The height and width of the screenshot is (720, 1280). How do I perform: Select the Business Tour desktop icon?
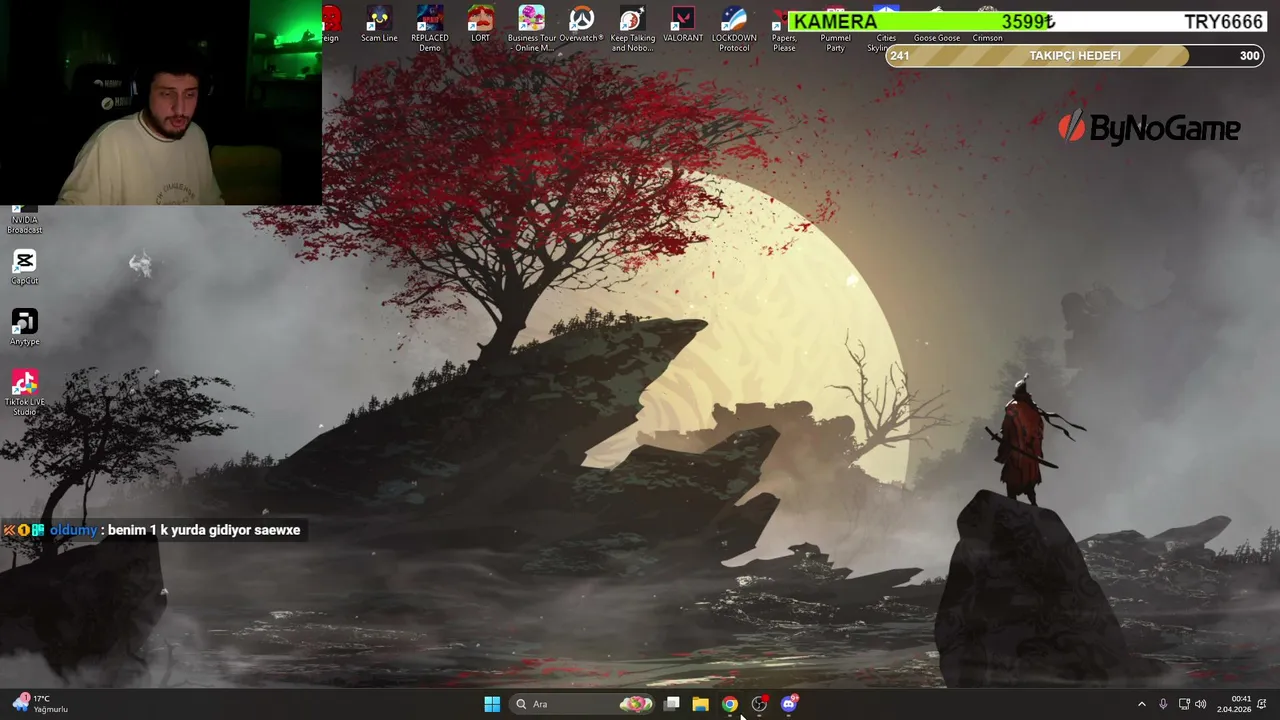tap(532, 29)
